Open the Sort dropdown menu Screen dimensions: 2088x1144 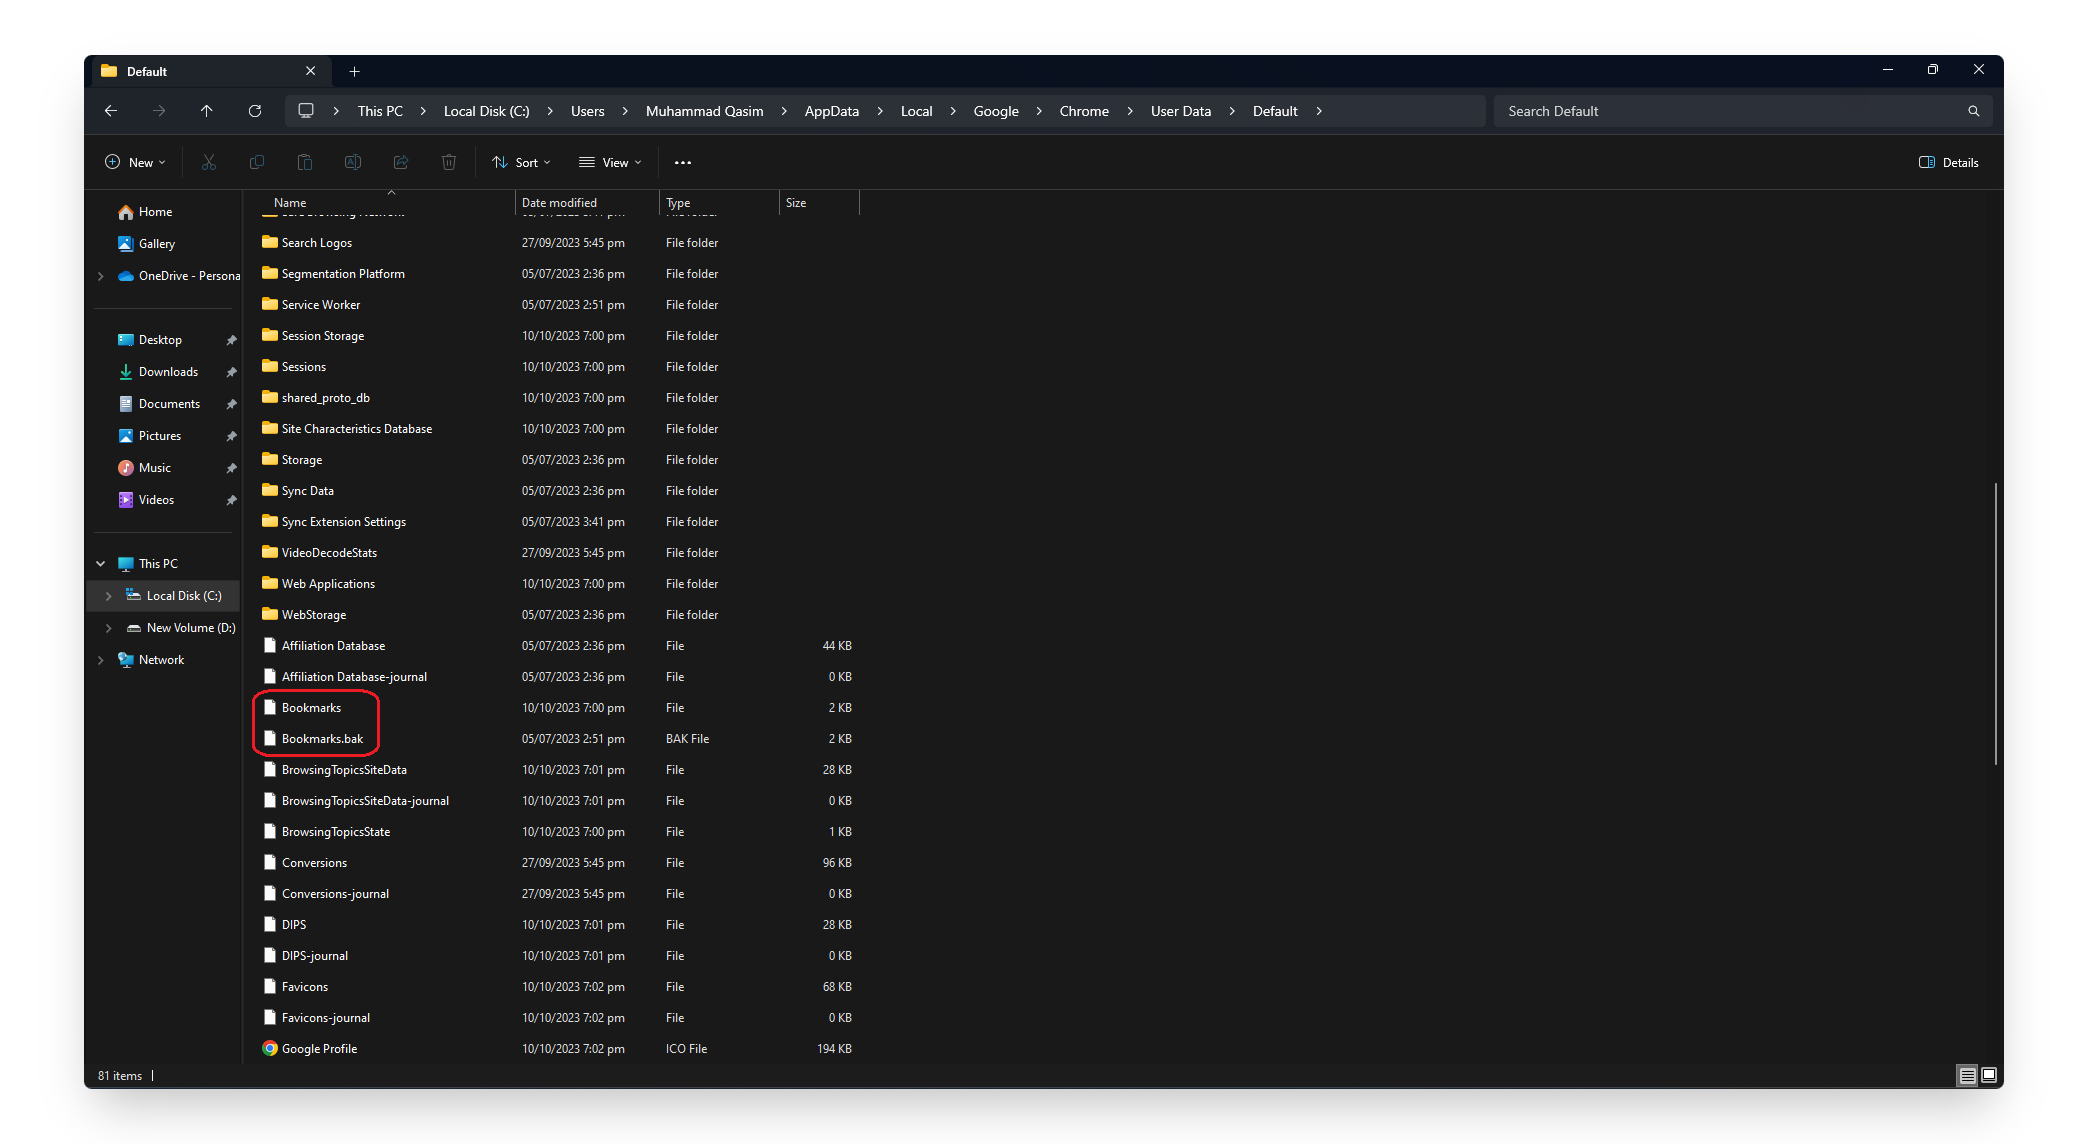pyautogui.click(x=522, y=162)
